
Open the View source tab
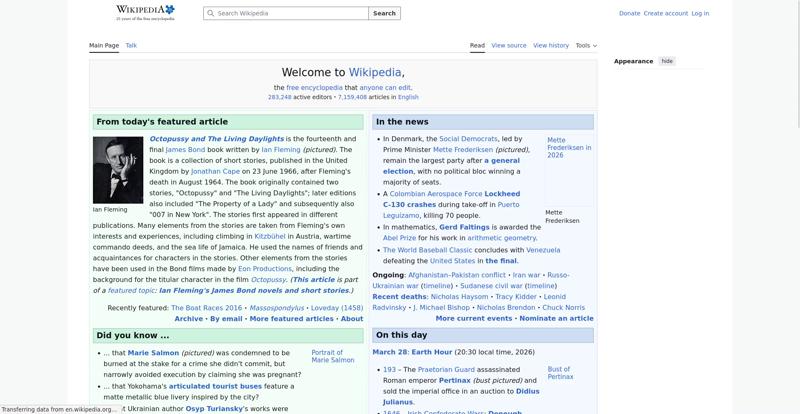508,45
